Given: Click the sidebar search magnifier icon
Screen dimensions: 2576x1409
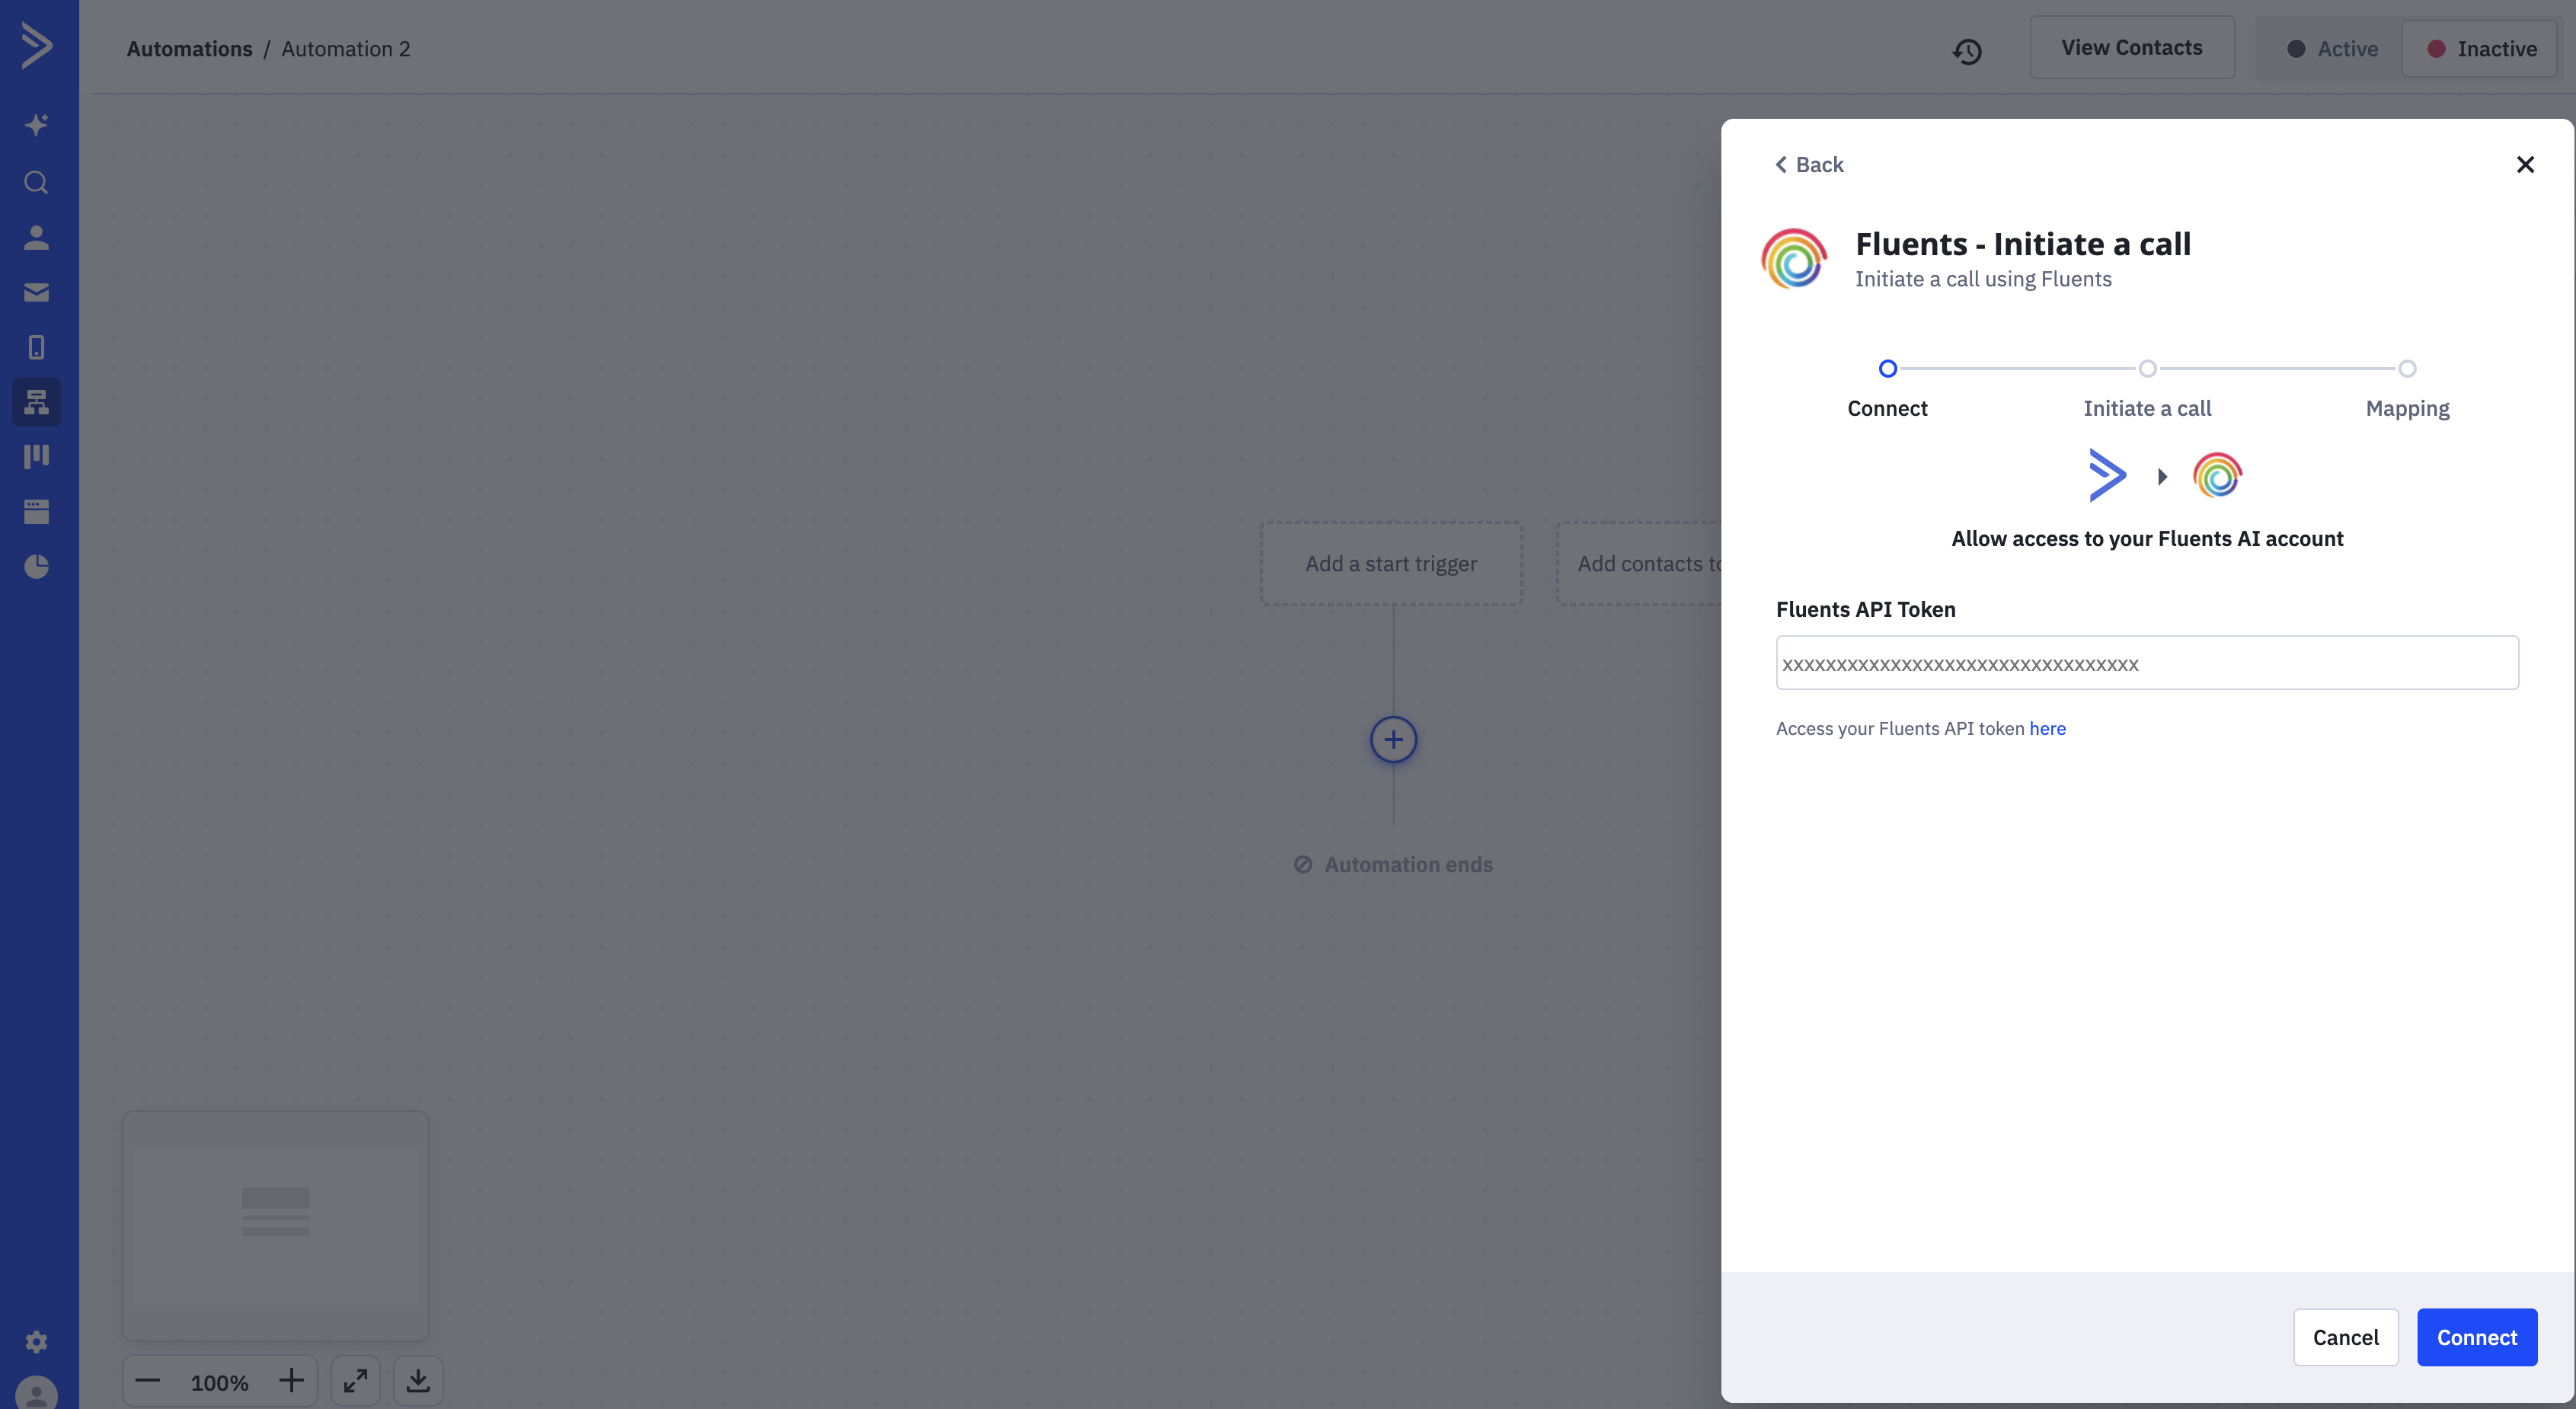Looking at the screenshot, I should point(37,183).
